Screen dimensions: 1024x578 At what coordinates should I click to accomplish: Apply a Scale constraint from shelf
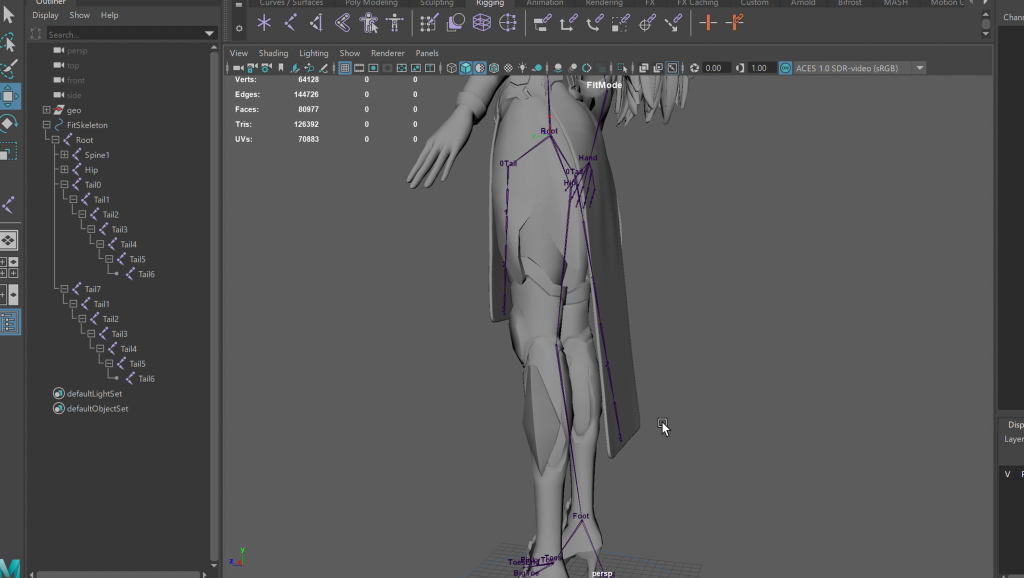point(620,23)
